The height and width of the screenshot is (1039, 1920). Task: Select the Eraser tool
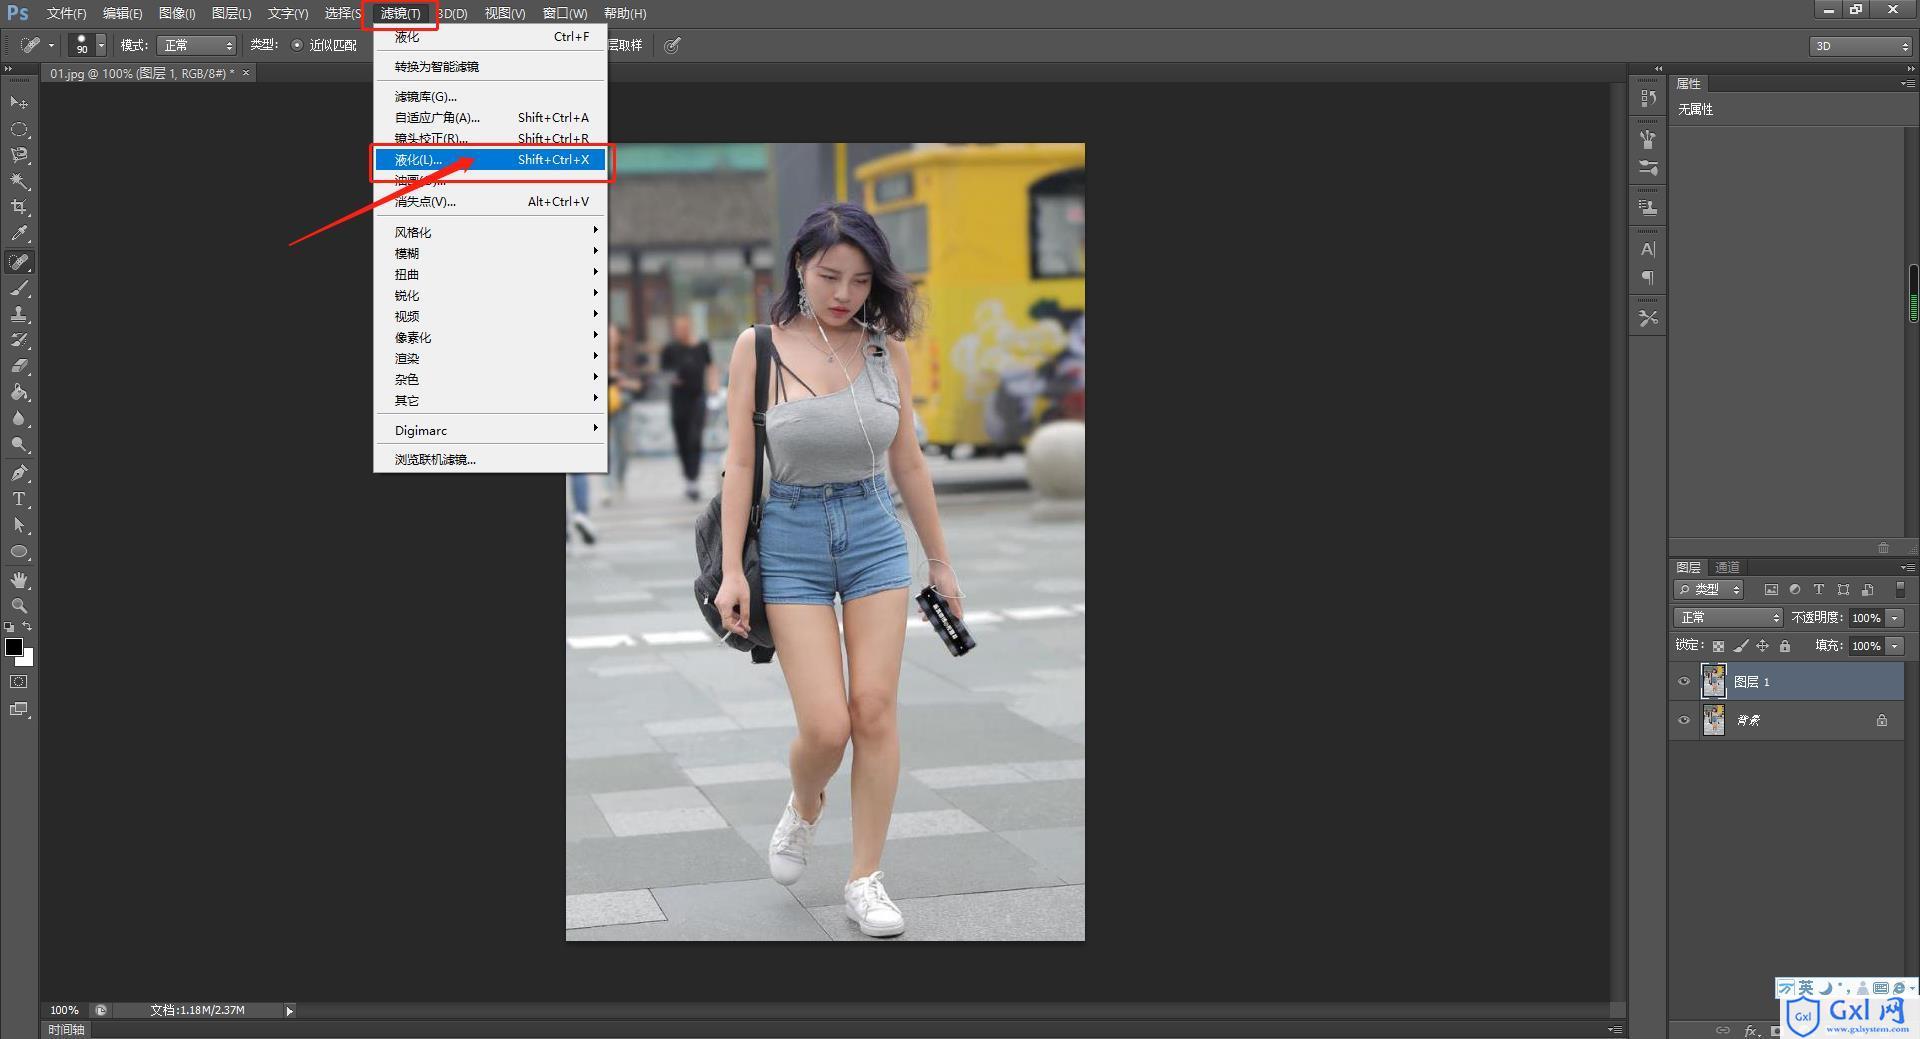pyautogui.click(x=19, y=366)
